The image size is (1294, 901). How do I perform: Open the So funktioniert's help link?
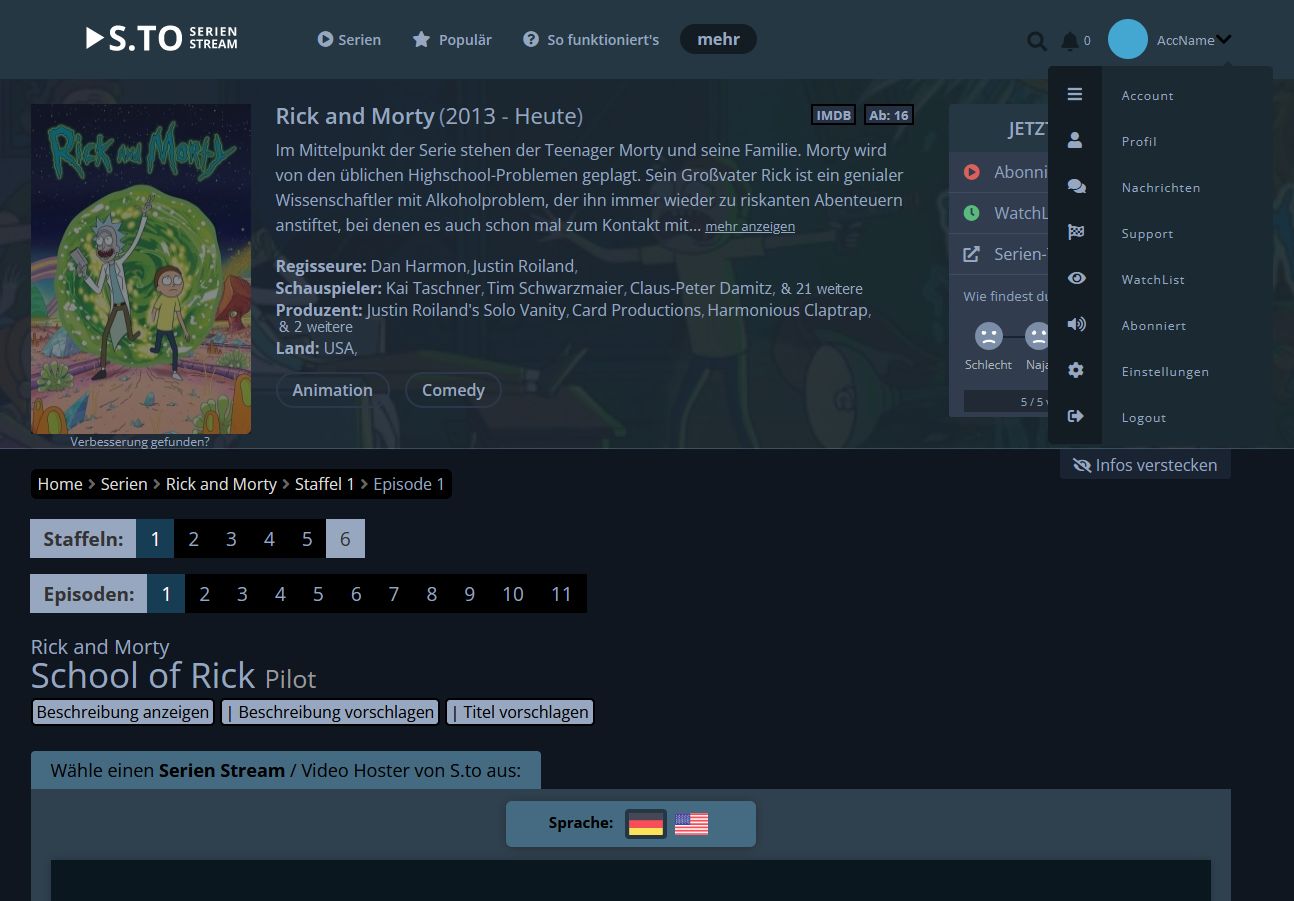(591, 40)
